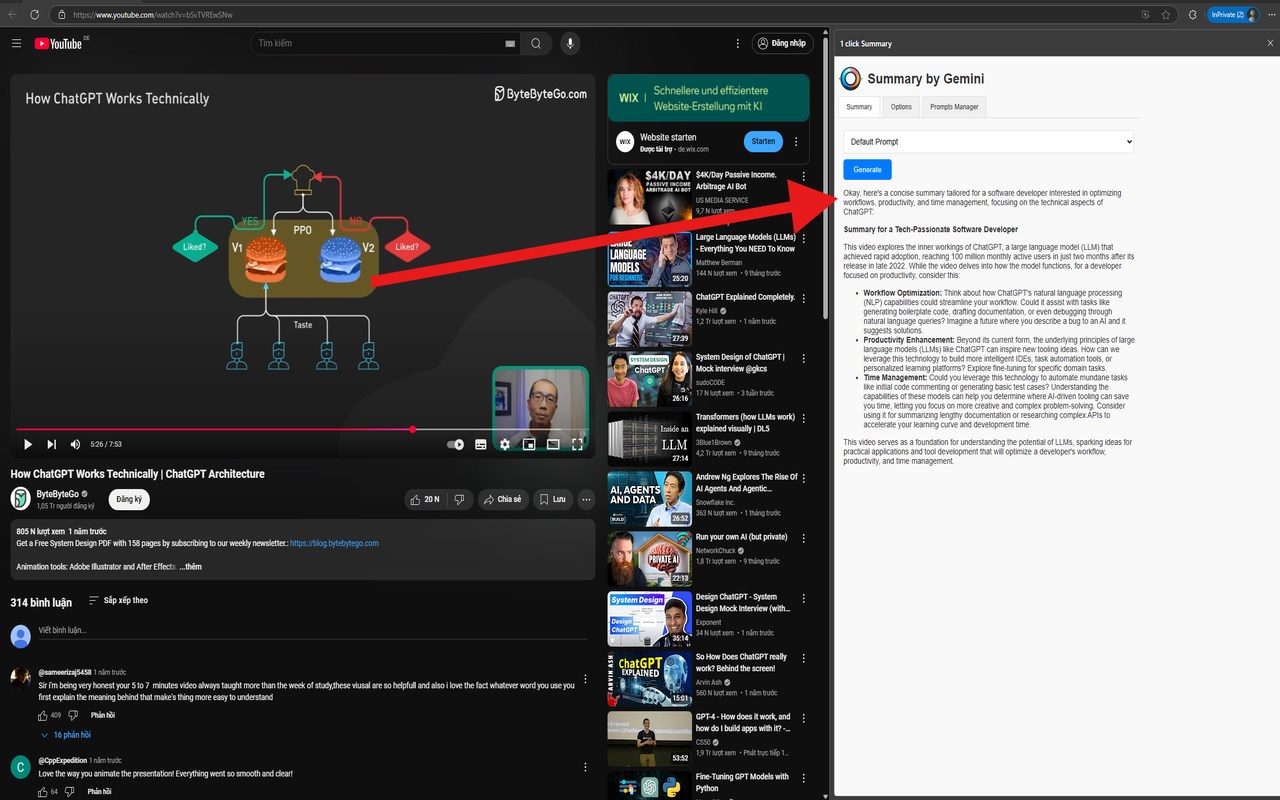Viewport: 1280px width, 800px height.
Task: Open options for Transformers (how LLMs work) video
Action: click(803, 417)
